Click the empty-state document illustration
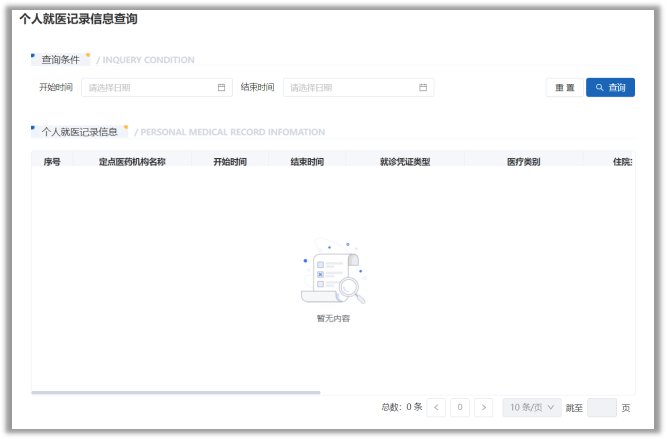The width and height of the screenshot is (667, 439). [x=333, y=272]
